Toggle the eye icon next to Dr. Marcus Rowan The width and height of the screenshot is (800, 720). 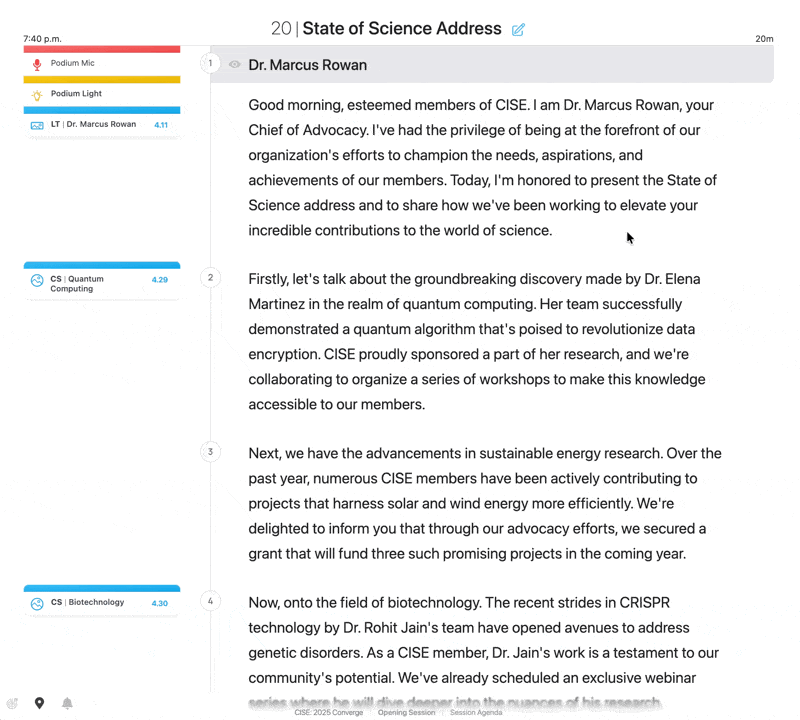click(x=234, y=65)
